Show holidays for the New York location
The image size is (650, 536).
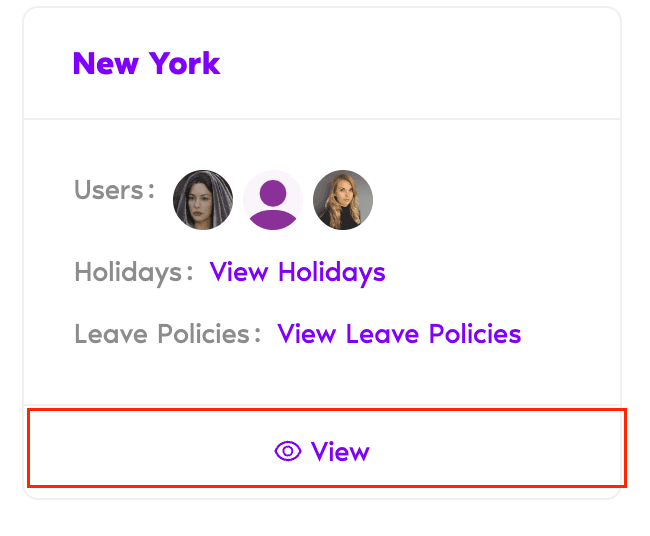click(297, 272)
